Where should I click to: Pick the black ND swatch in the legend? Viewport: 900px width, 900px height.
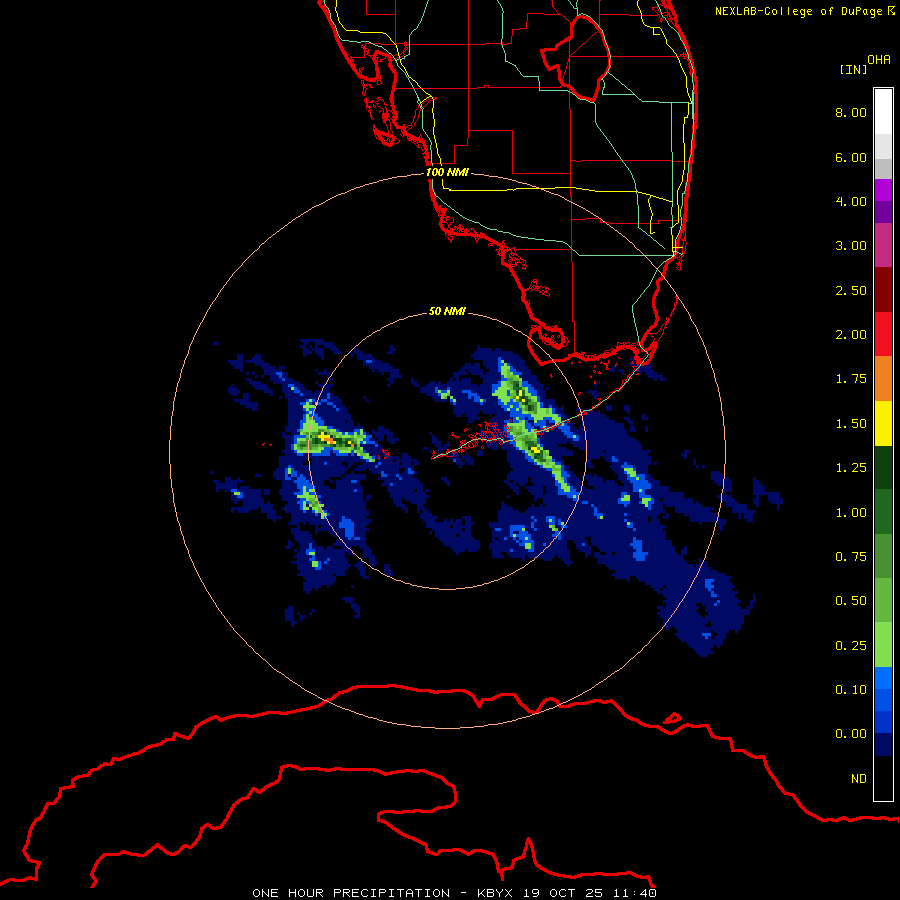[x=883, y=778]
